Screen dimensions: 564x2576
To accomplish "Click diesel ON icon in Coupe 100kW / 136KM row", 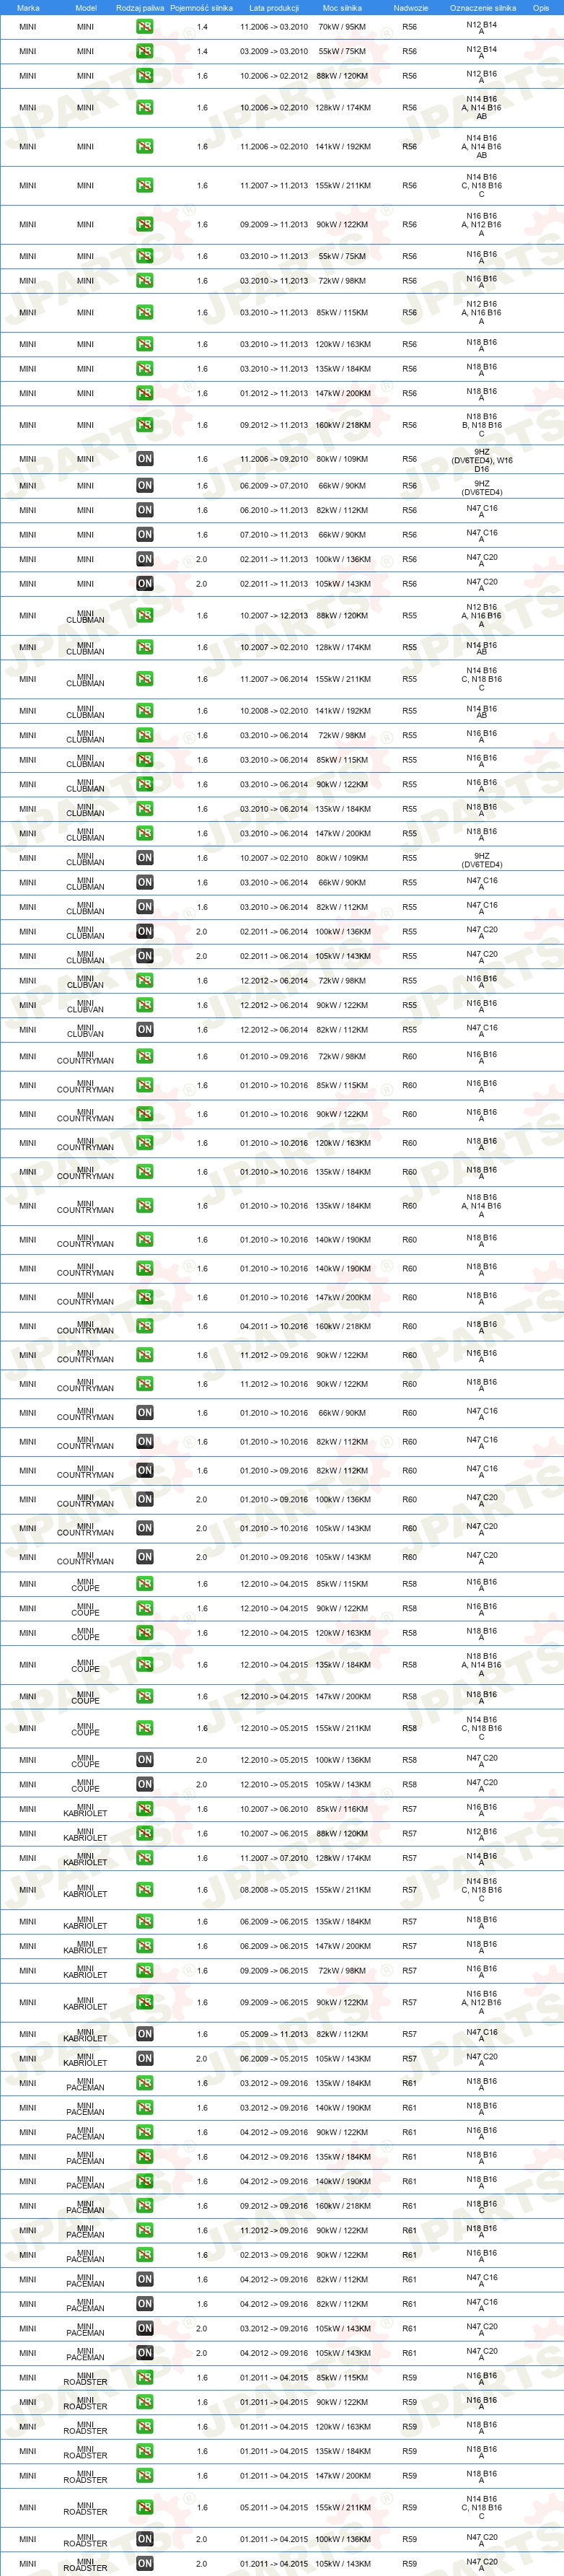I will tap(145, 1760).
